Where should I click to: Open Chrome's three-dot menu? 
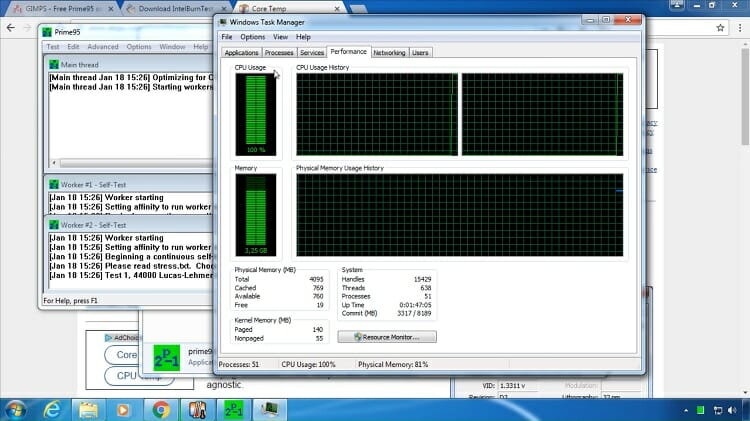[x=739, y=28]
